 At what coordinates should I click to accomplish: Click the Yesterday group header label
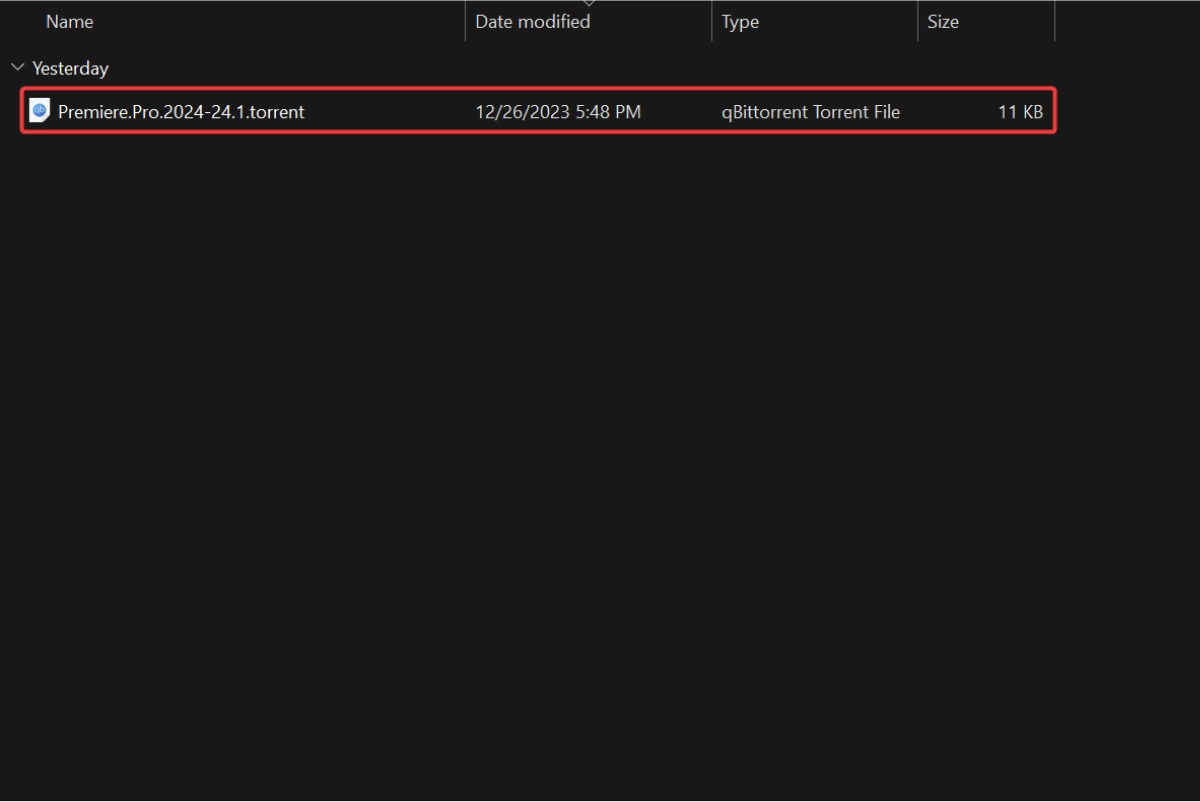(70, 69)
